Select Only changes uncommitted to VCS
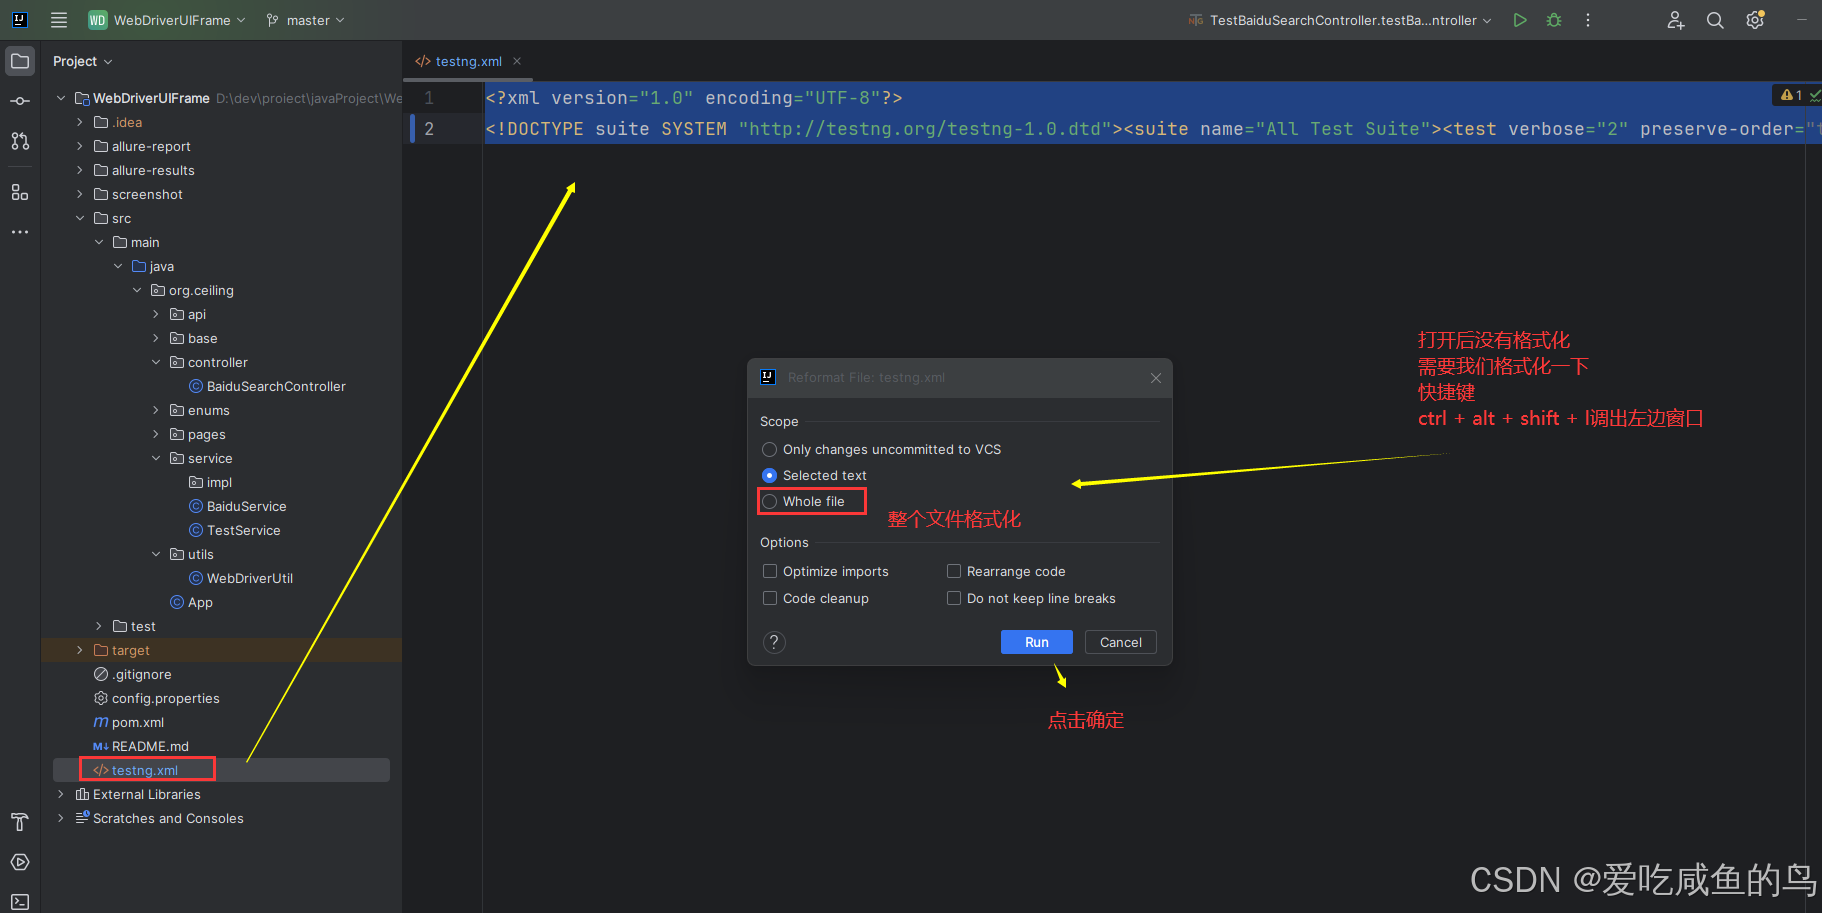The image size is (1822, 913). (x=881, y=449)
